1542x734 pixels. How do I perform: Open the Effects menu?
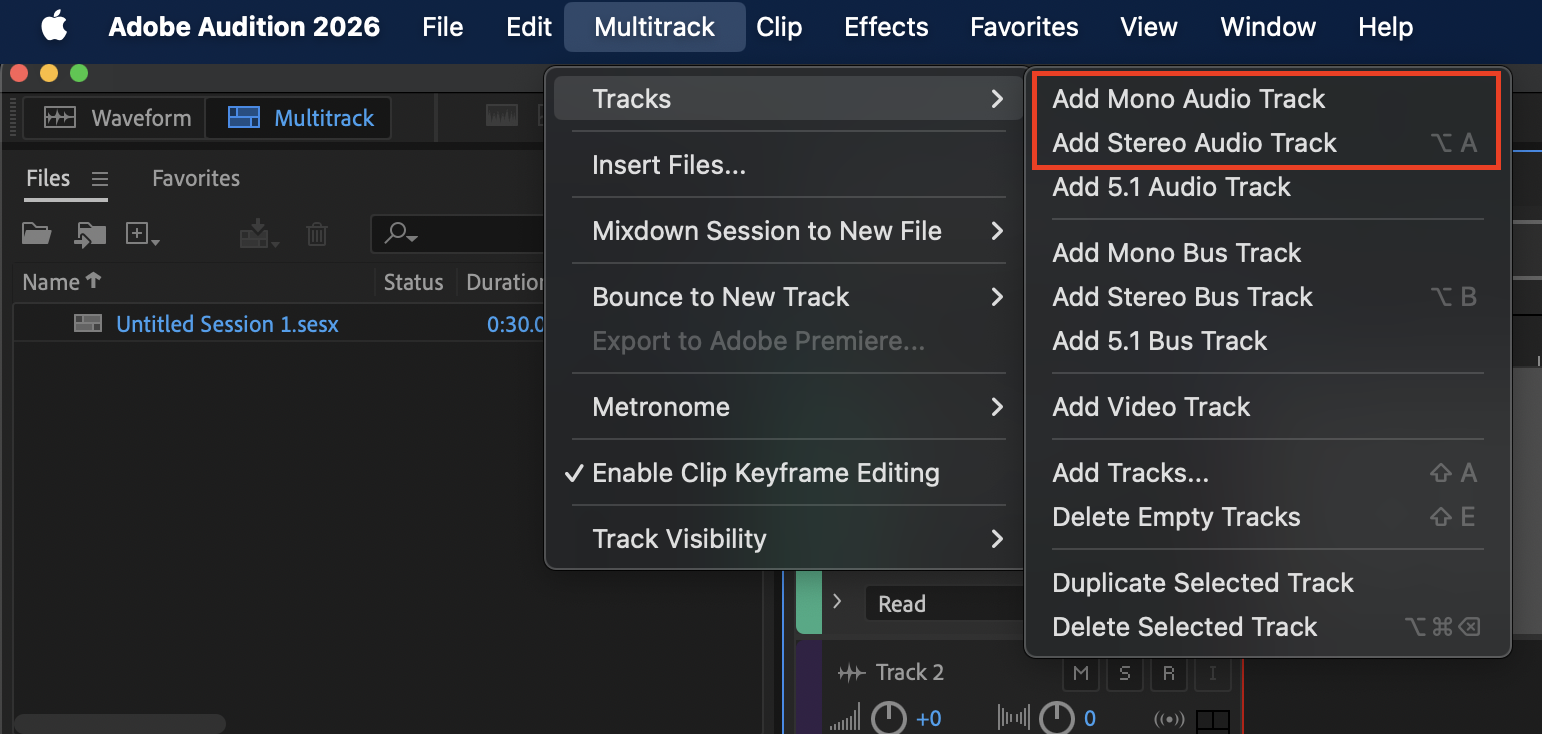click(886, 27)
